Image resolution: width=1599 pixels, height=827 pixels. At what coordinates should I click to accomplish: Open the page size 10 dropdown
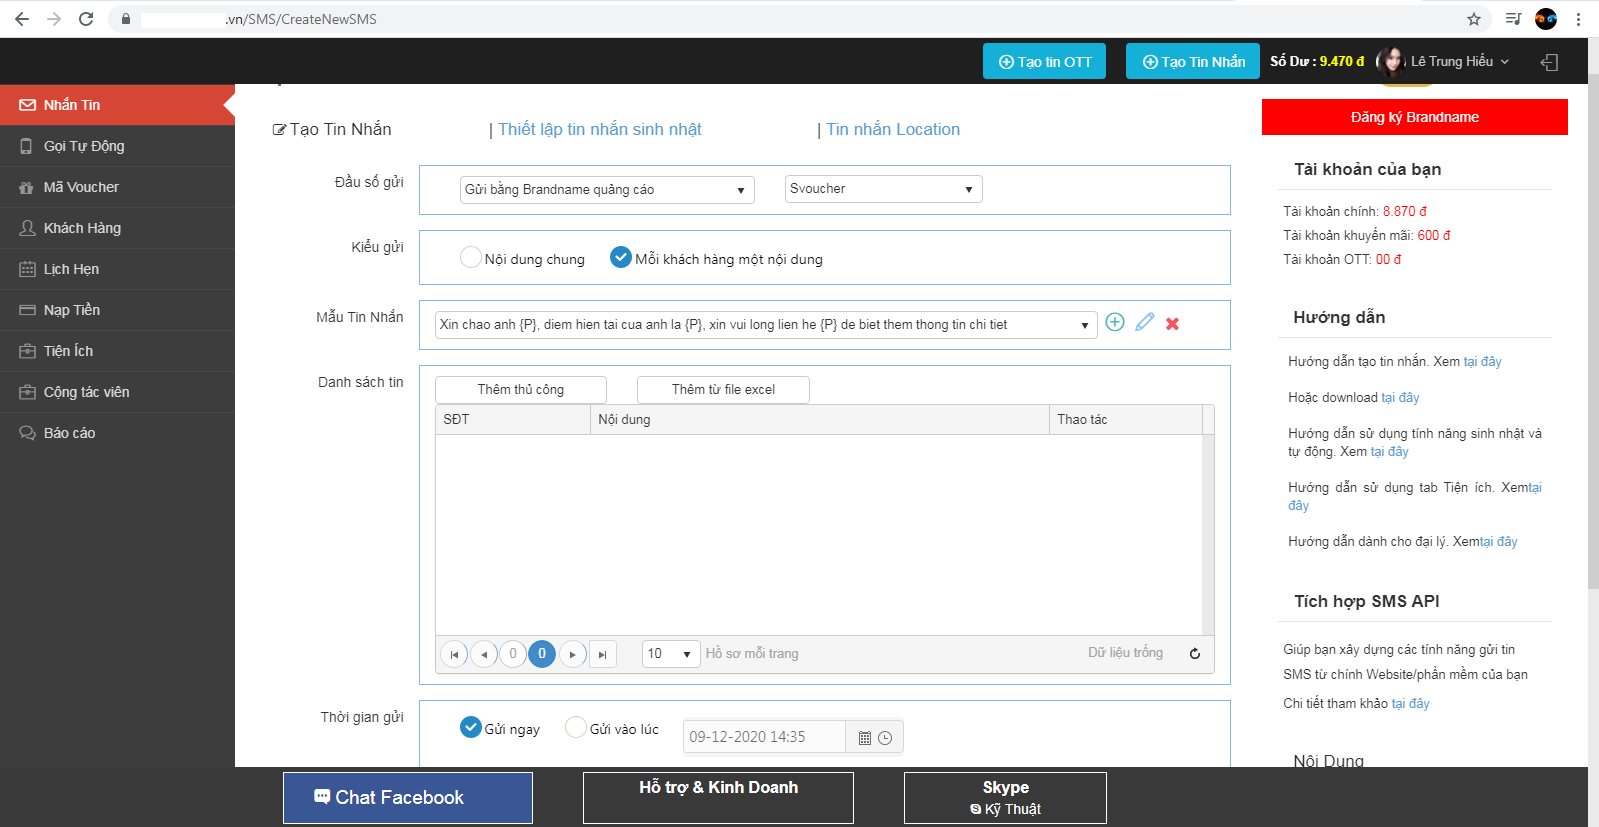tap(671, 653)
